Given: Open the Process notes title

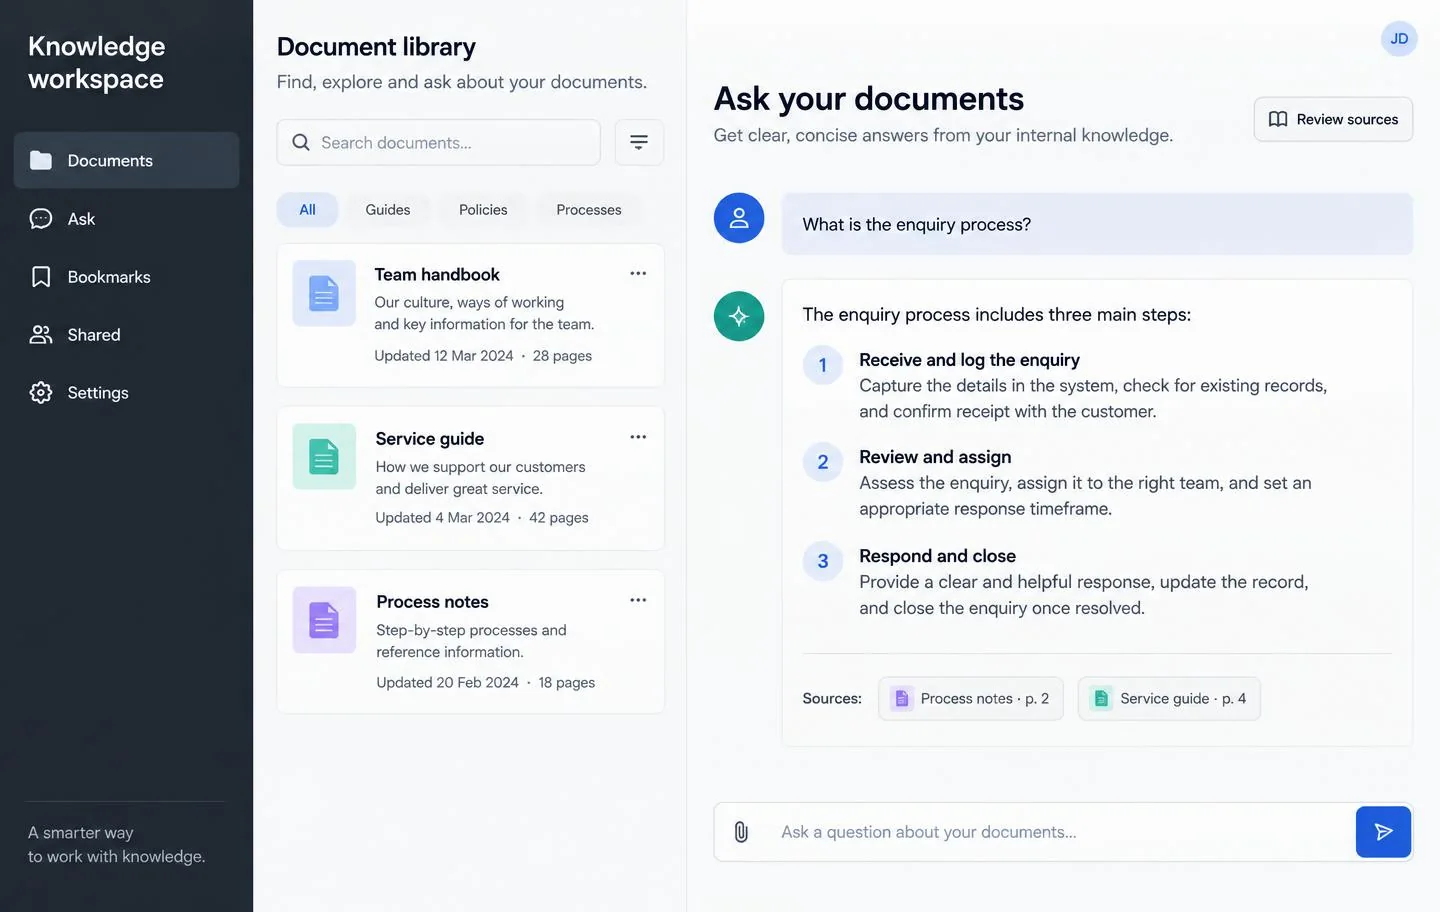Looking at the screenshot, I should (432, 602).
